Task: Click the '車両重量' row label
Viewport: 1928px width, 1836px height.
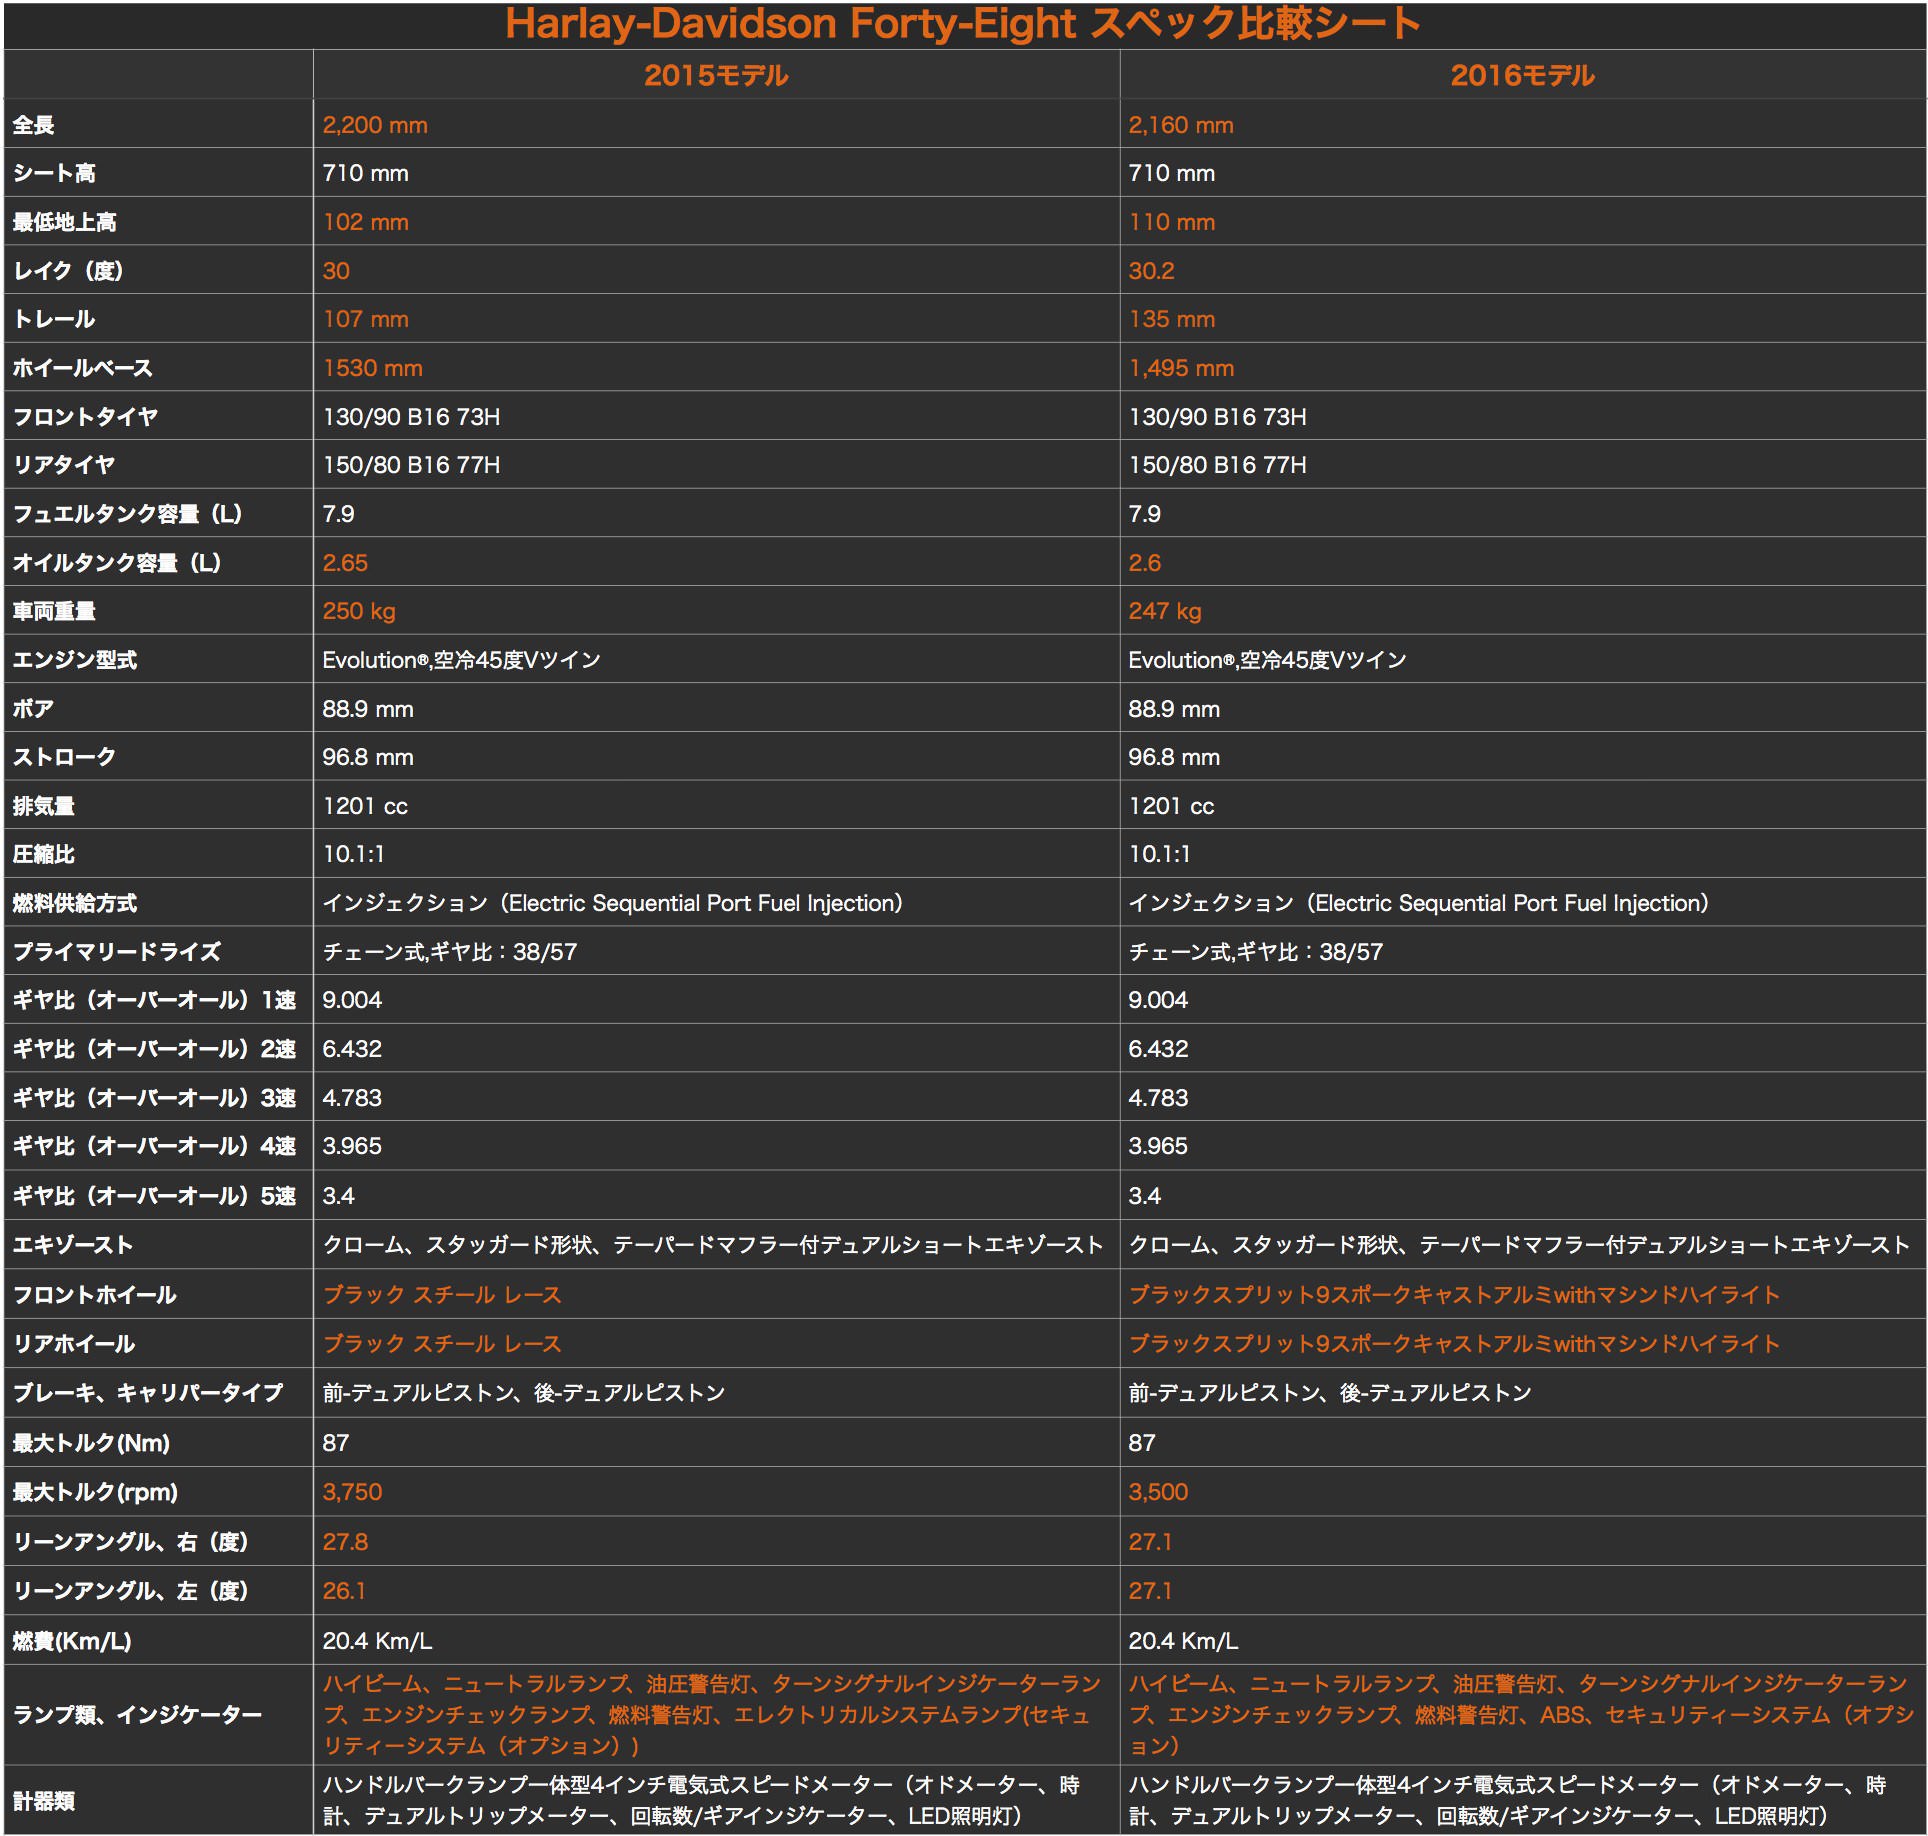Action: coord(54,611)
